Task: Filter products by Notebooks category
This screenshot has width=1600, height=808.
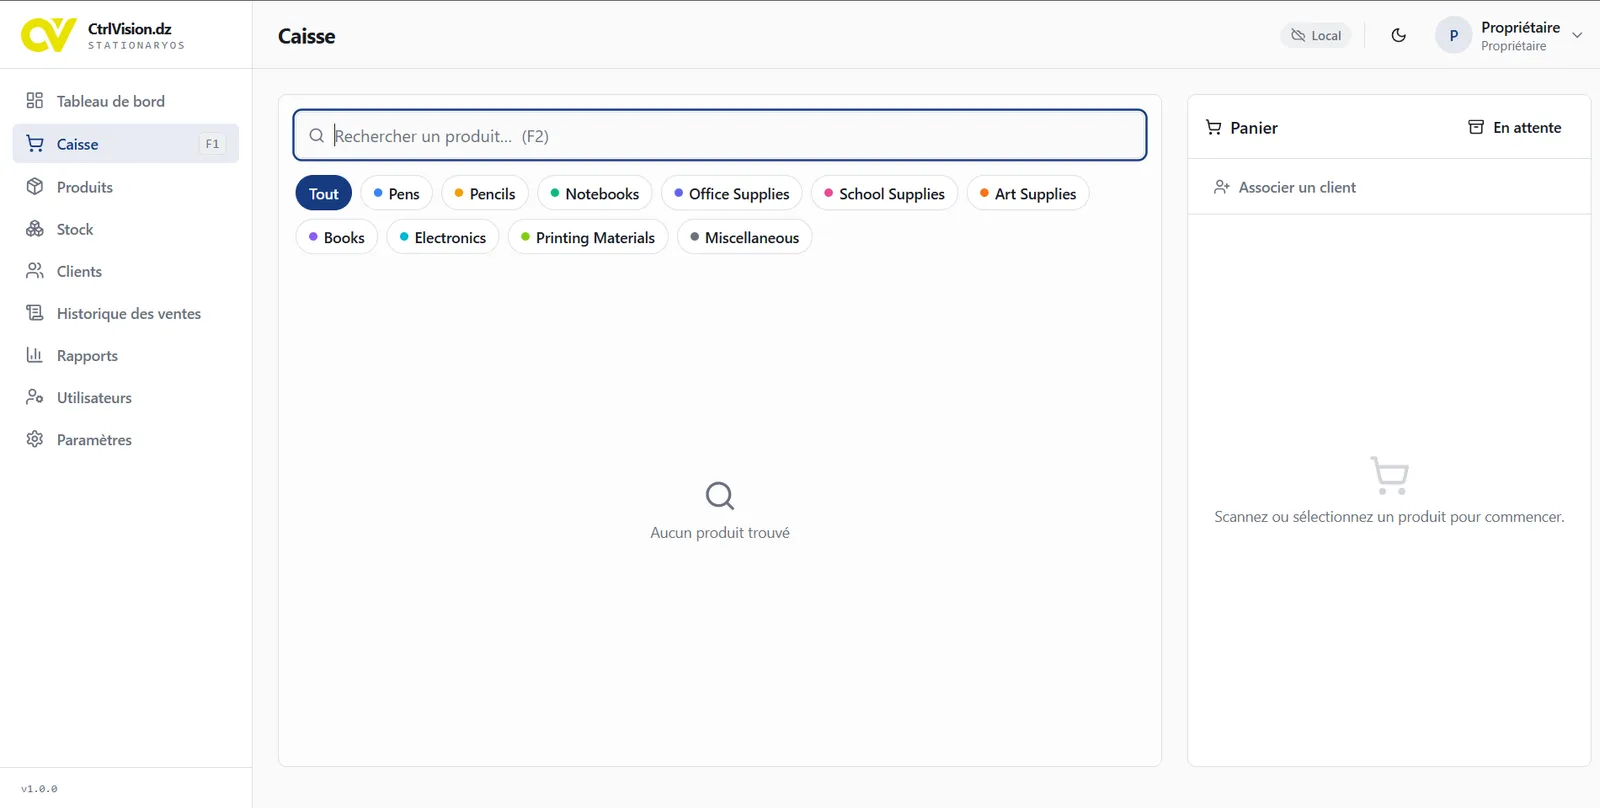Action: 595,194
